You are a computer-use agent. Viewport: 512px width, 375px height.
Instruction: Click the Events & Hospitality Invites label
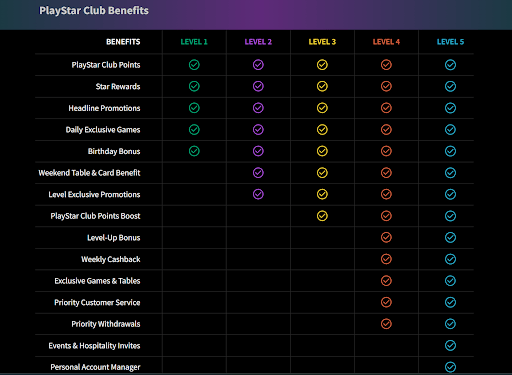point(94,346)
